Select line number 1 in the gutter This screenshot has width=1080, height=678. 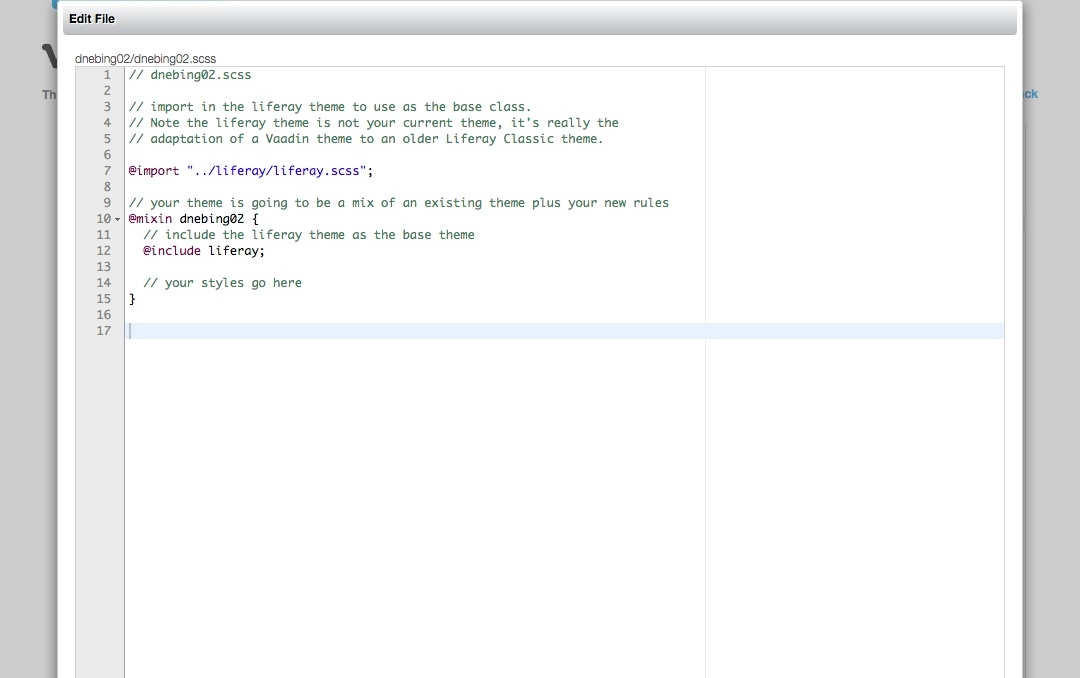(x=106, y=75)
